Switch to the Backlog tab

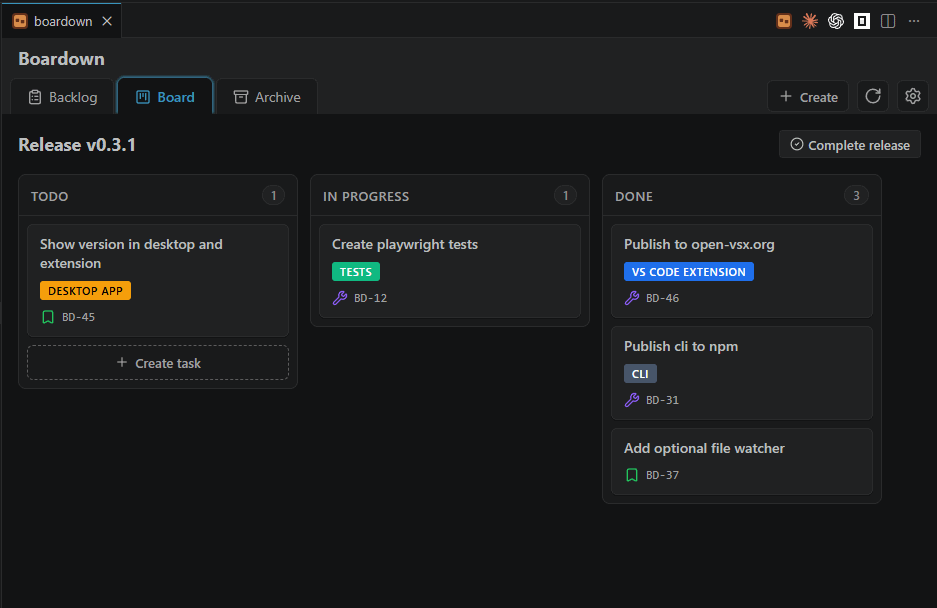(62, 97)
